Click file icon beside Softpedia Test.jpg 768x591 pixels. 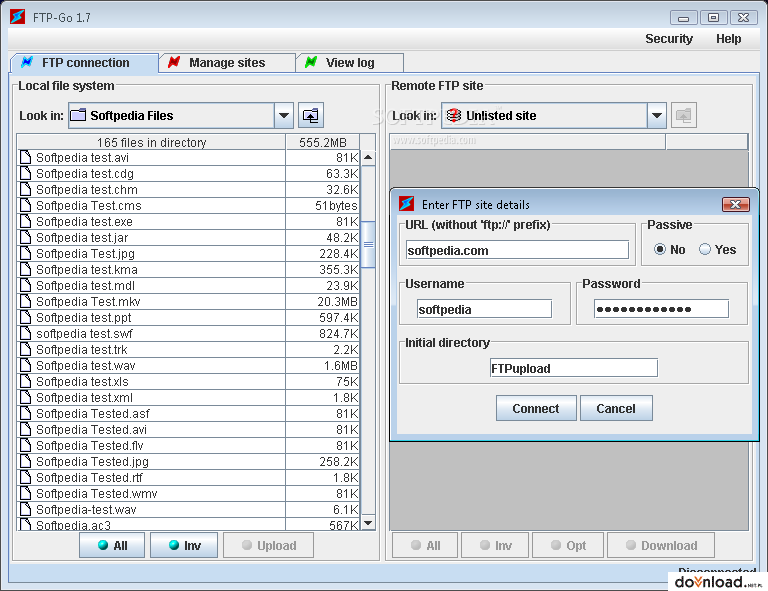25,253
